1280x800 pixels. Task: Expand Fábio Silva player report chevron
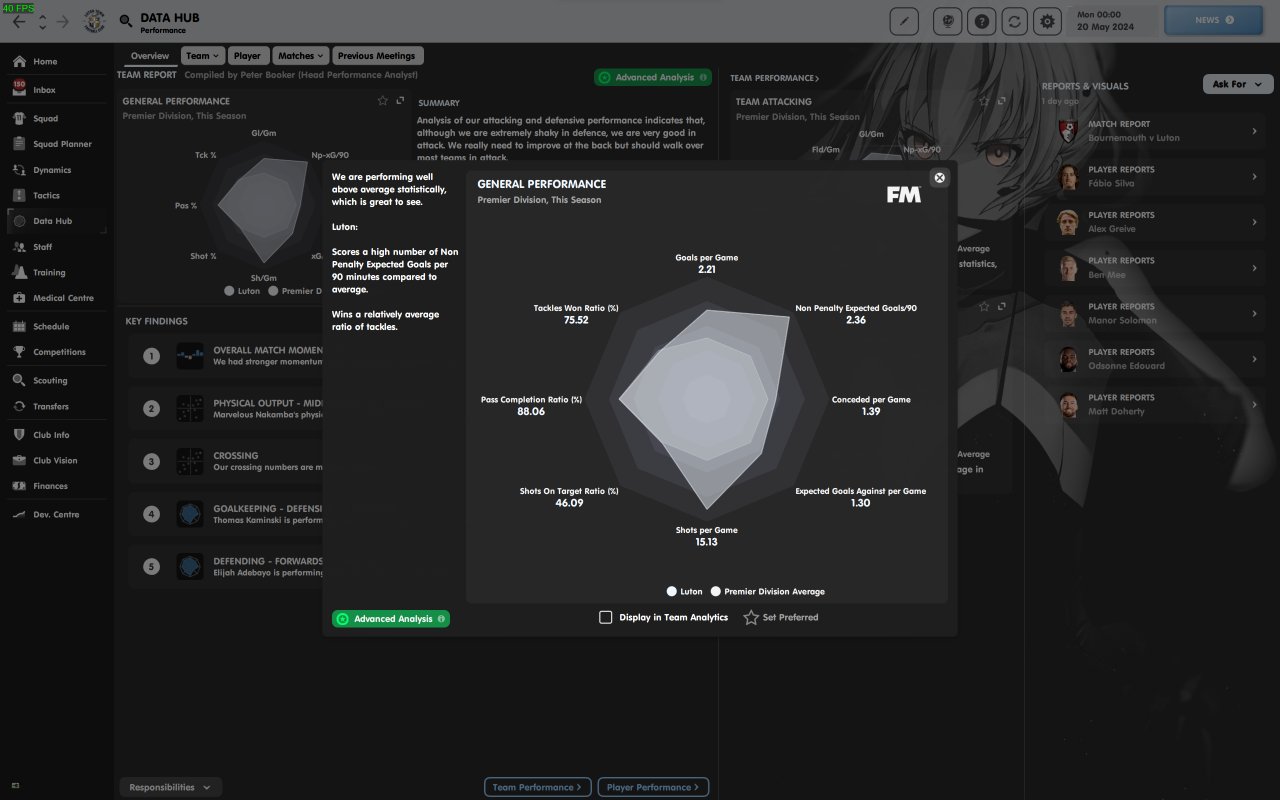pyautogui.click(x=1254, y=176)
